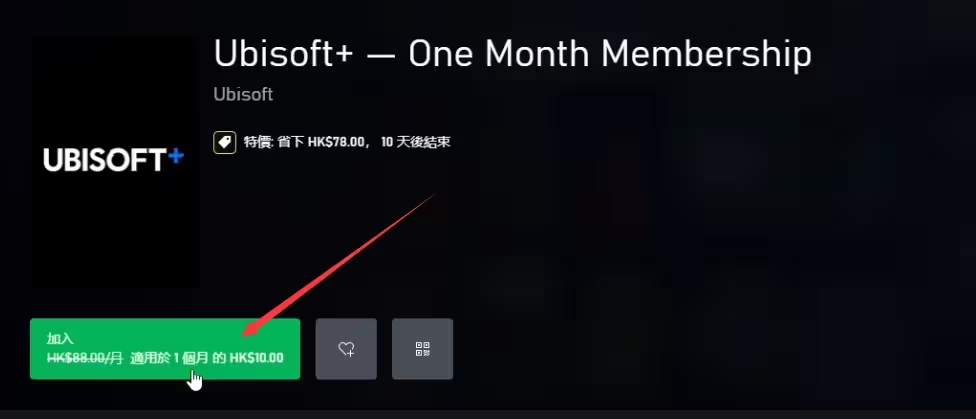Screen dimensions: 976x419
Task: Open the QR code button
Action: point(423,349)
